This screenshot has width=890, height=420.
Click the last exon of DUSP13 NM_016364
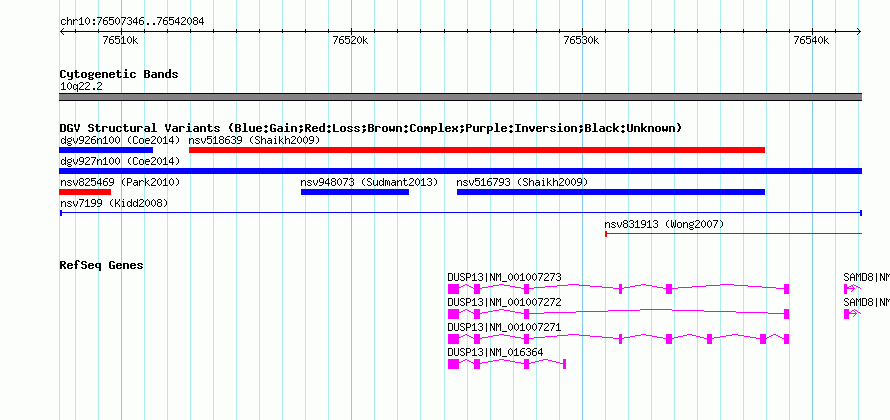pyautogui.click(x=564, y=364)
